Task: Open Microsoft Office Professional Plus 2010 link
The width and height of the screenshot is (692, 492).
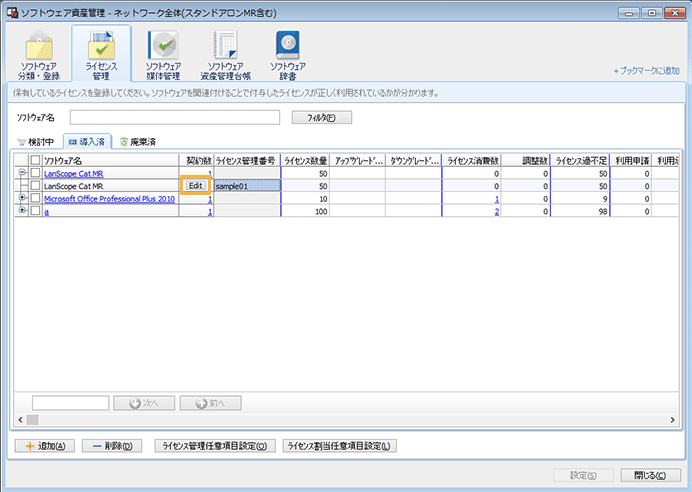Action: coord(109,199)
